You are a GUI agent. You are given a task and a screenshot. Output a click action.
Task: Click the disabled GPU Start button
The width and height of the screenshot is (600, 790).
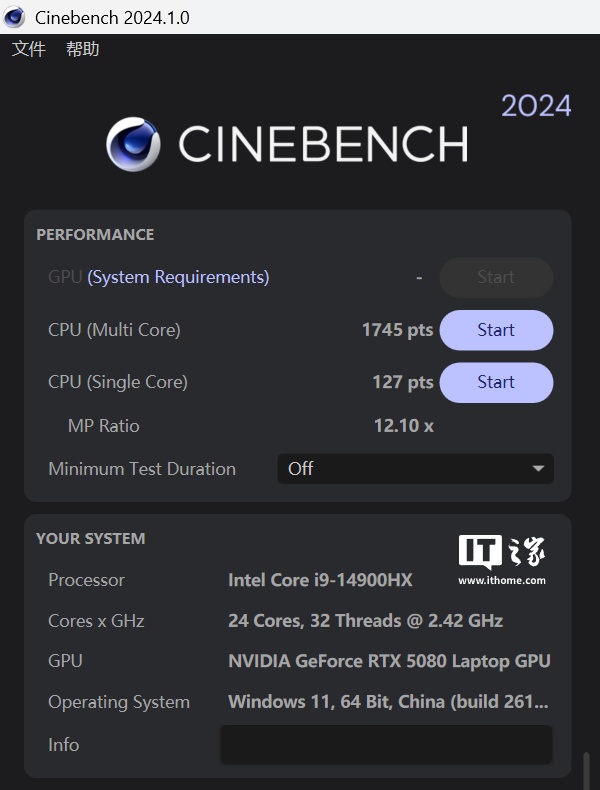496,277
